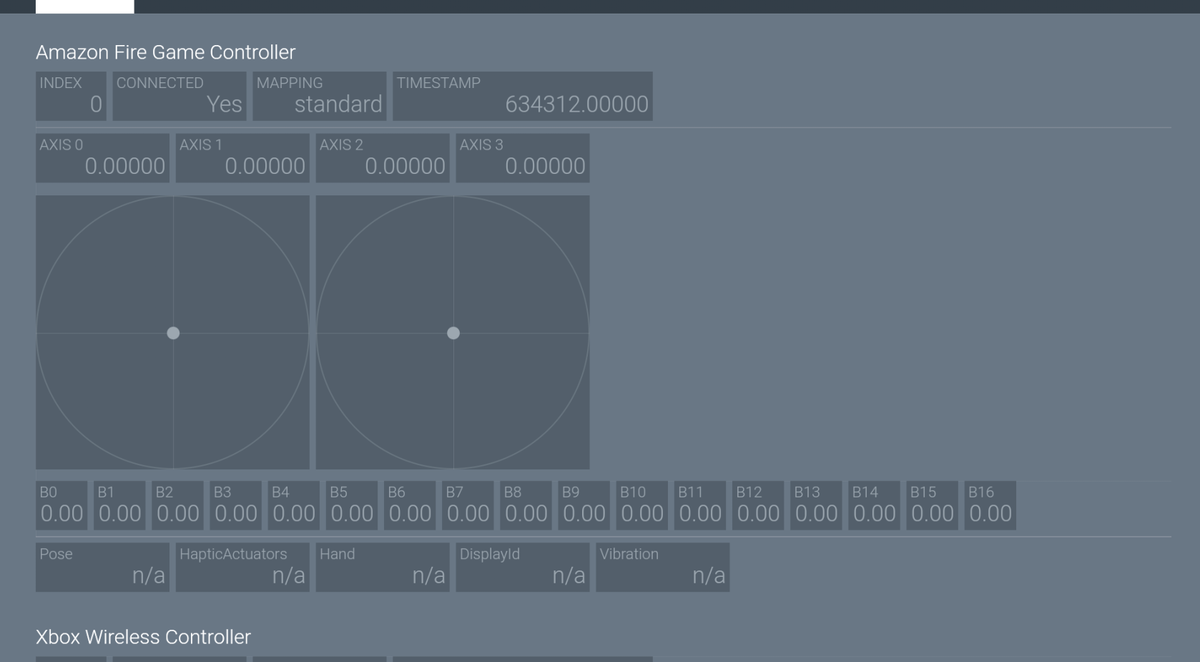Image resolution: width=1200 pixels, height=662 pixels.
Task: Click the B3 button value
Action: [x=236, y=505]
